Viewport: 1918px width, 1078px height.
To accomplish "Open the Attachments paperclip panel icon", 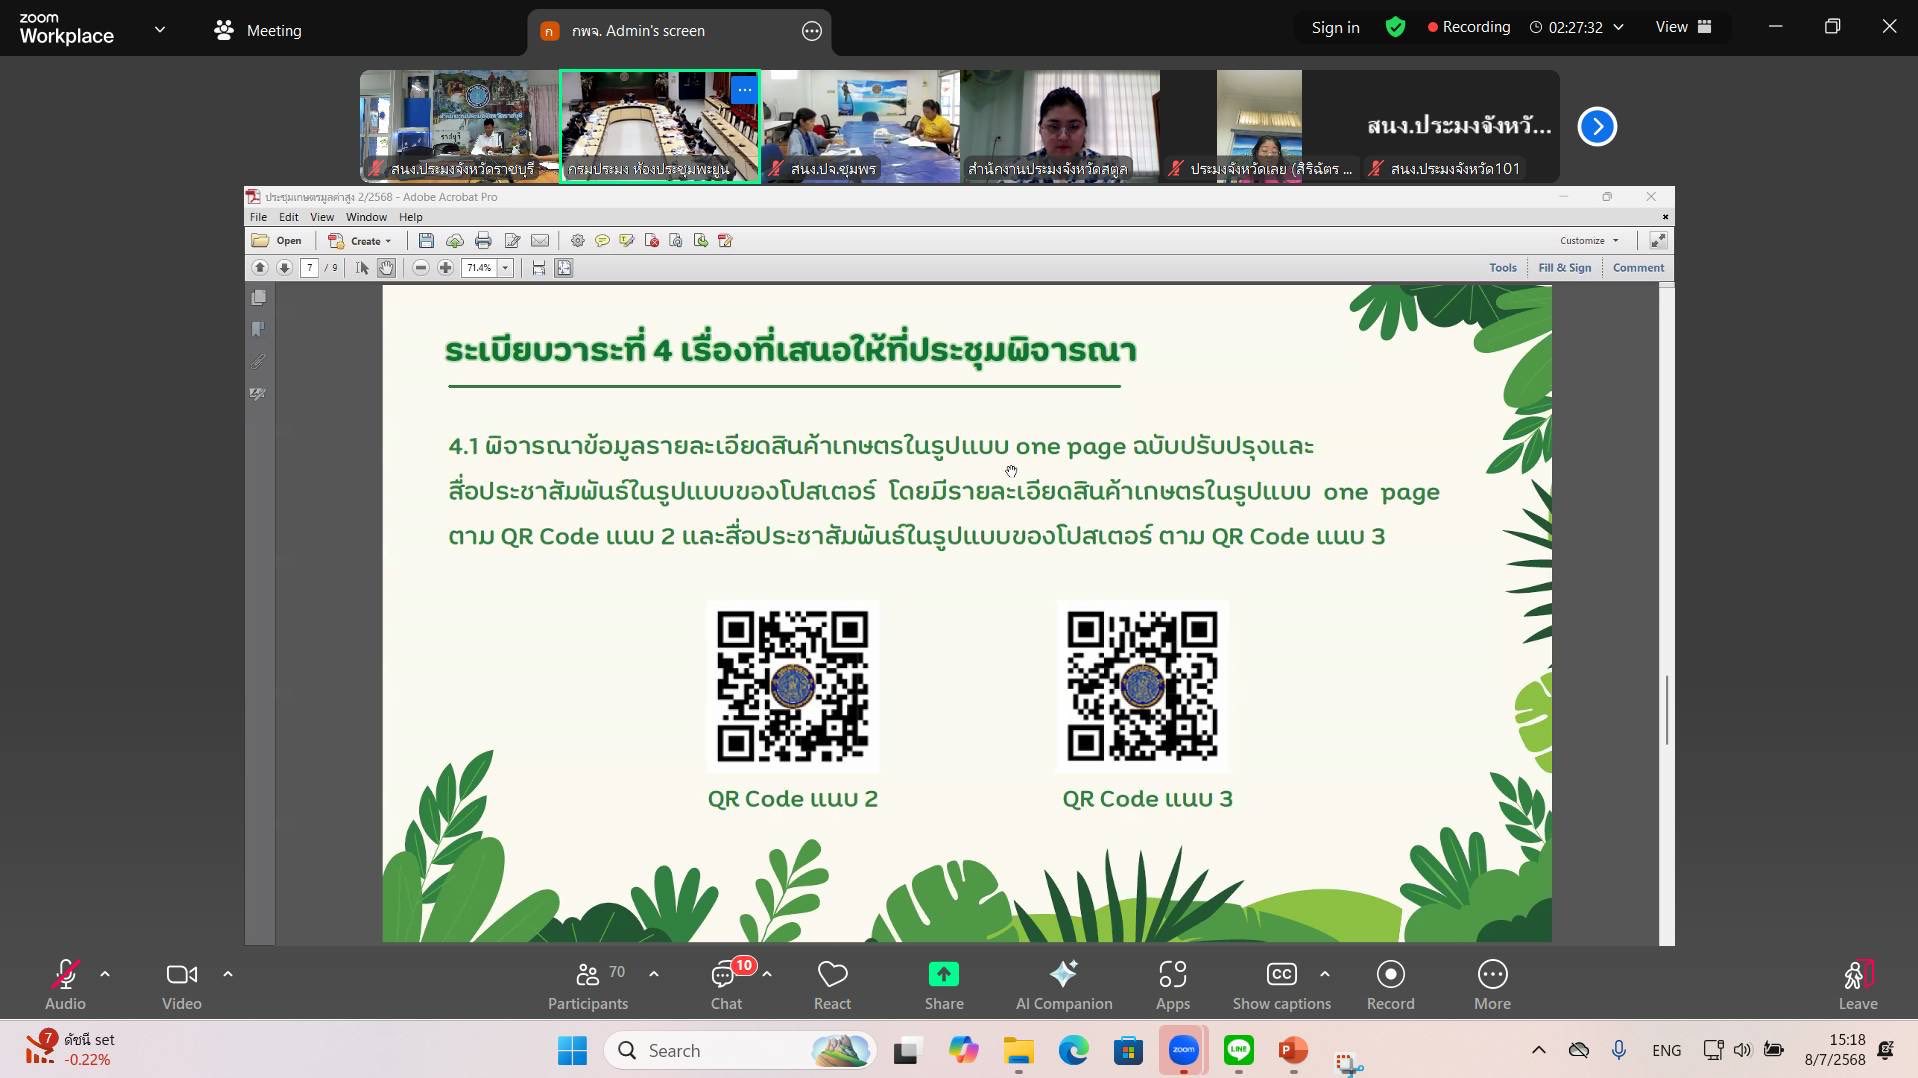I will coord(259,362).
